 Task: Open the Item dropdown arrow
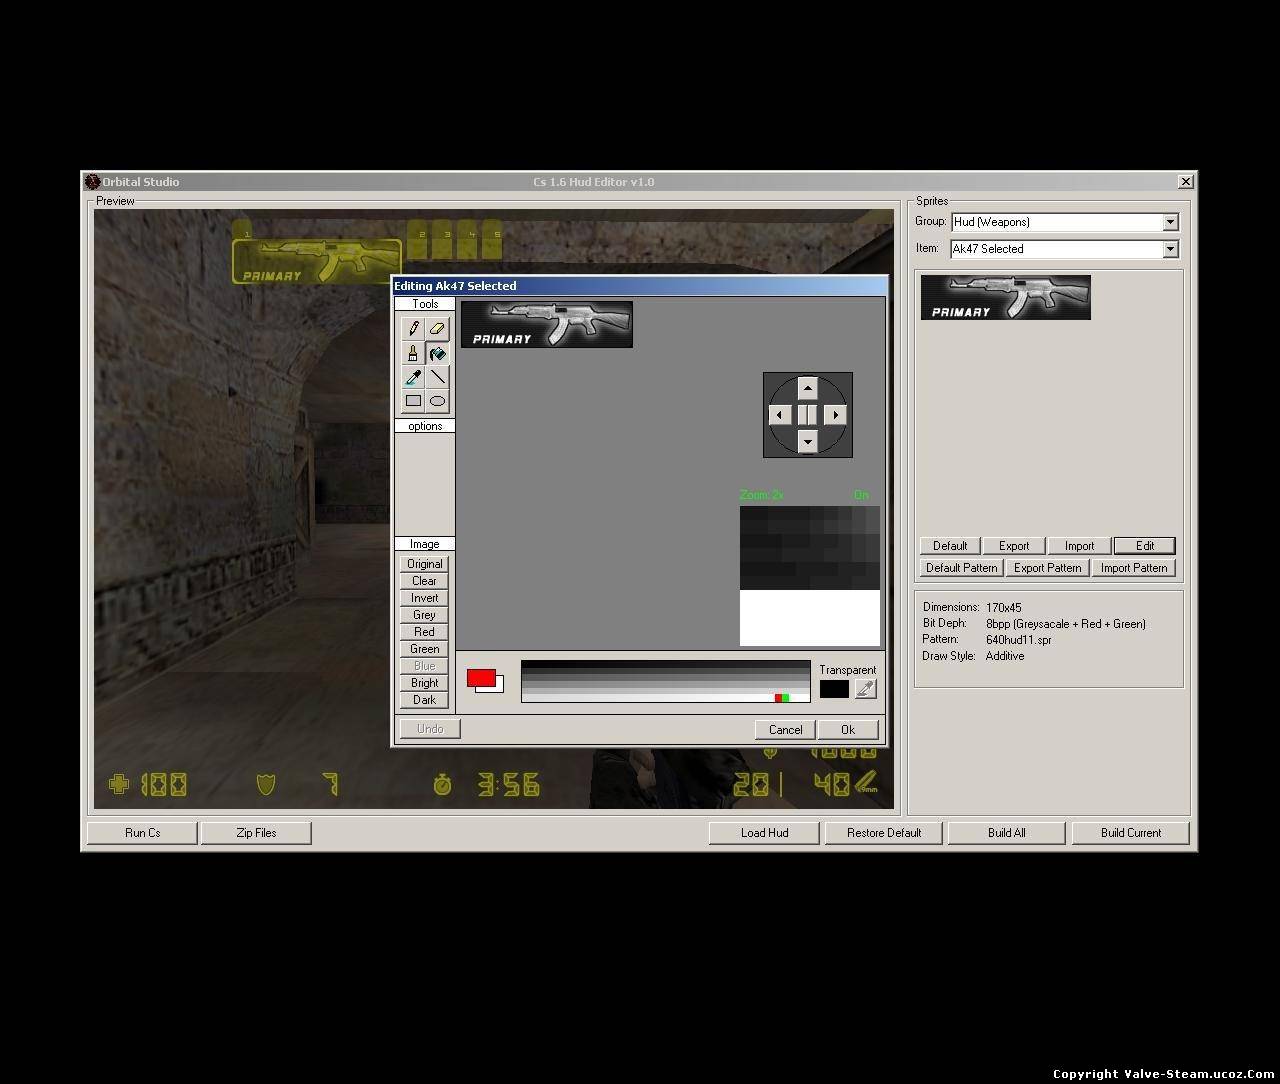(1171, 249)
